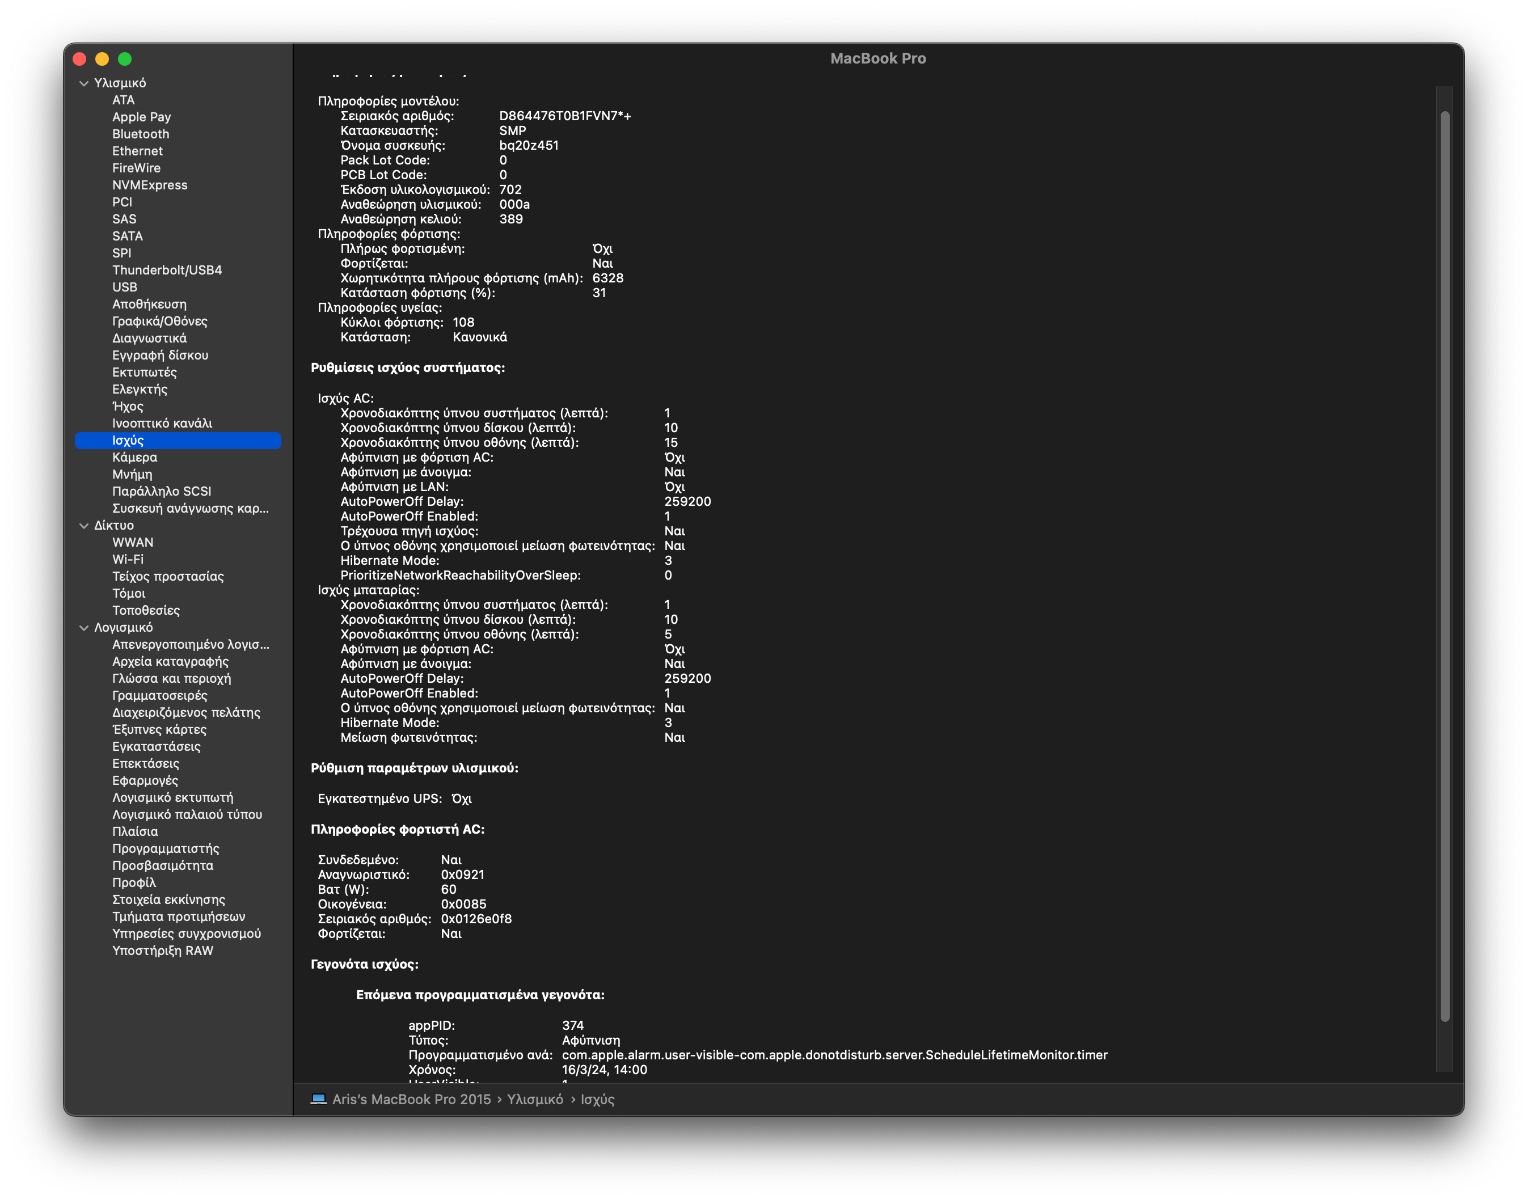The image size is (1528, 1200).
Task: Select Λογισμικό εκτυπωτή entry
Action: (x=172, y=797)
